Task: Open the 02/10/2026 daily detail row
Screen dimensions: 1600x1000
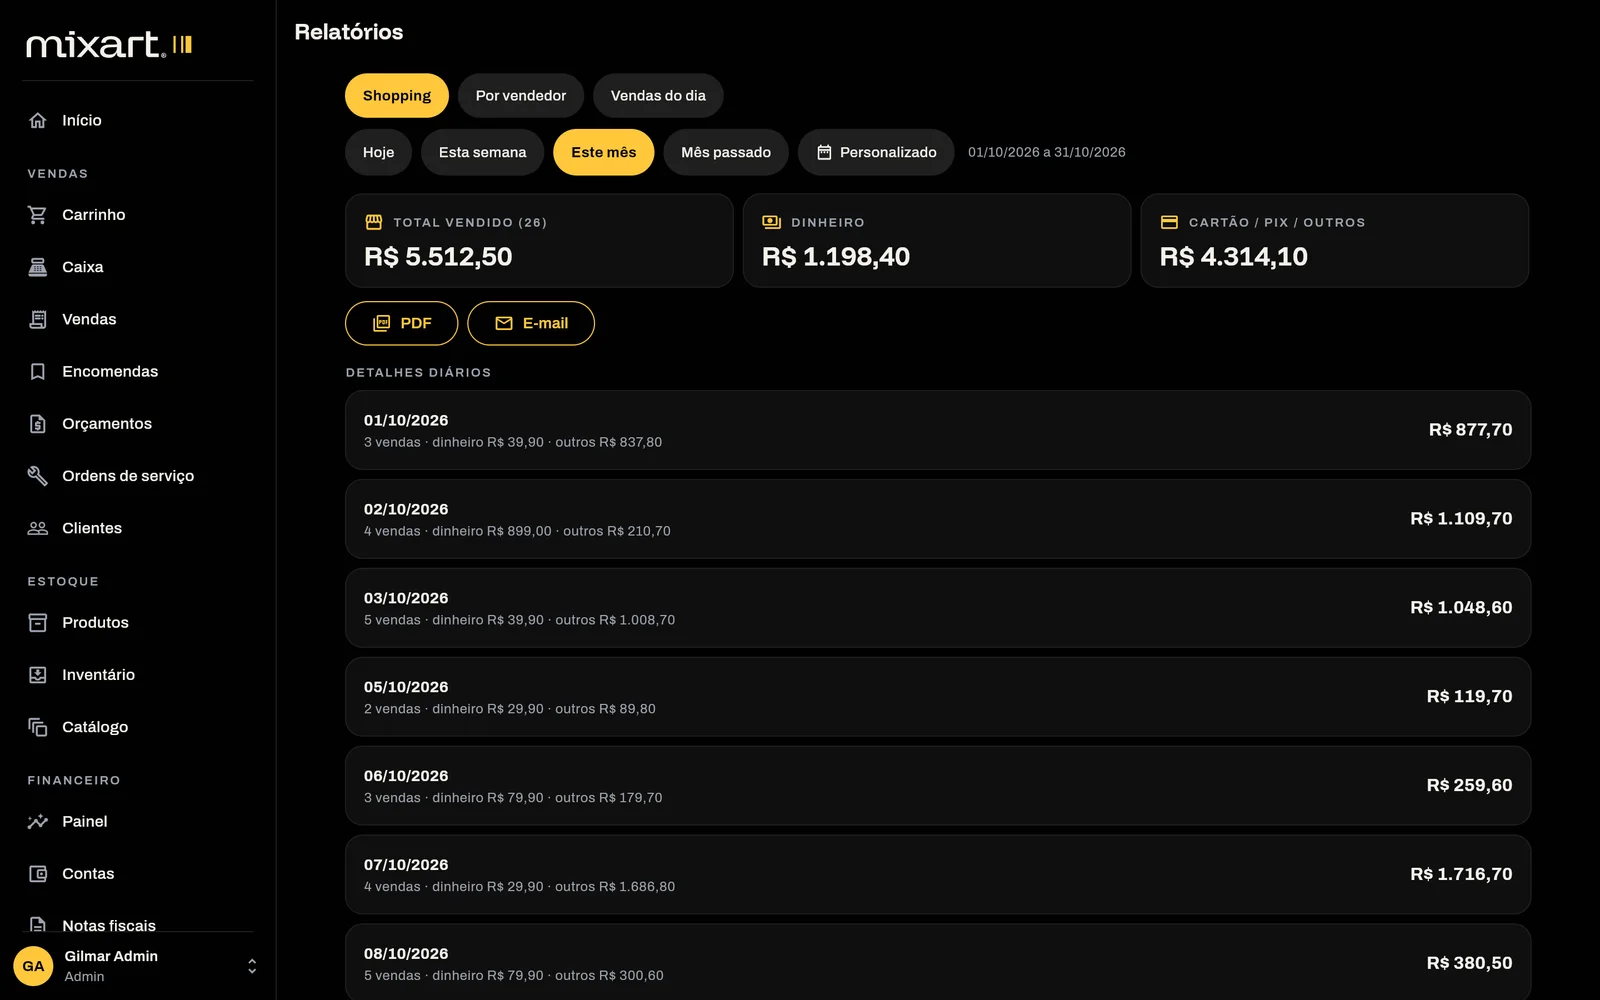Action: [938, 519]
